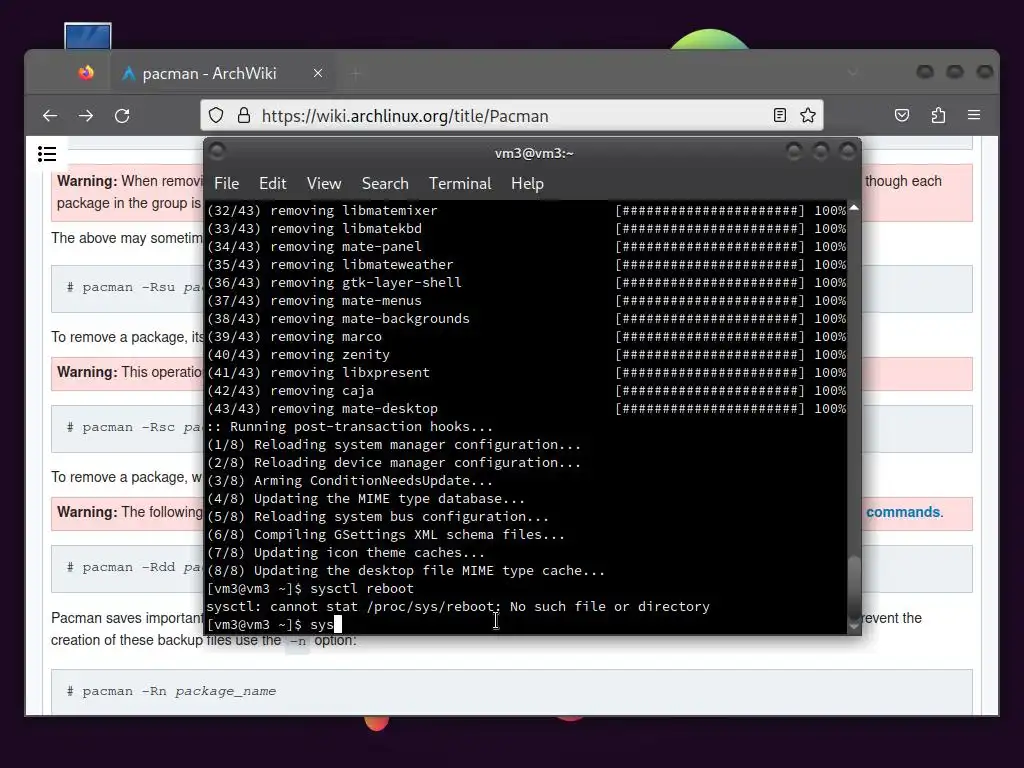Viewport: 1024px width, 768px height.
Task: Go forward with Firefox forward arrow
Action: 86,116
